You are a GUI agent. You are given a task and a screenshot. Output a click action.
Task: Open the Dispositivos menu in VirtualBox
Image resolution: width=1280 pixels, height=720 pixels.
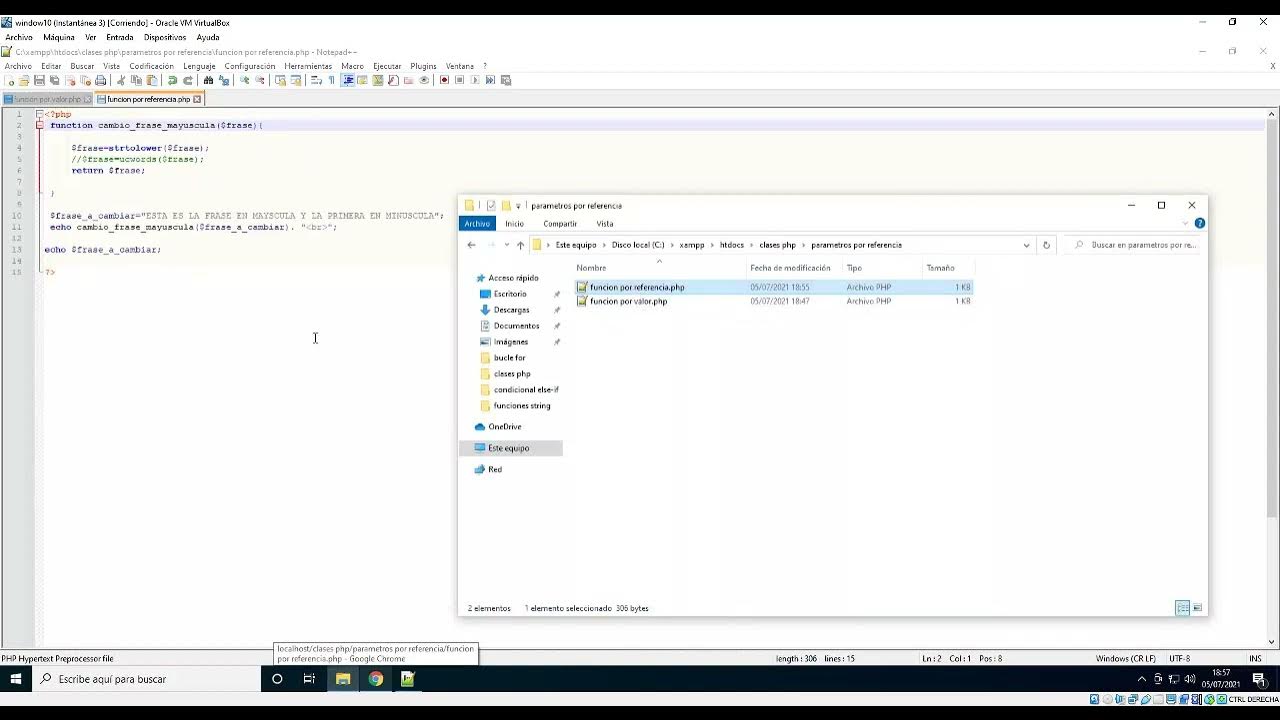[x=165, y=37]
